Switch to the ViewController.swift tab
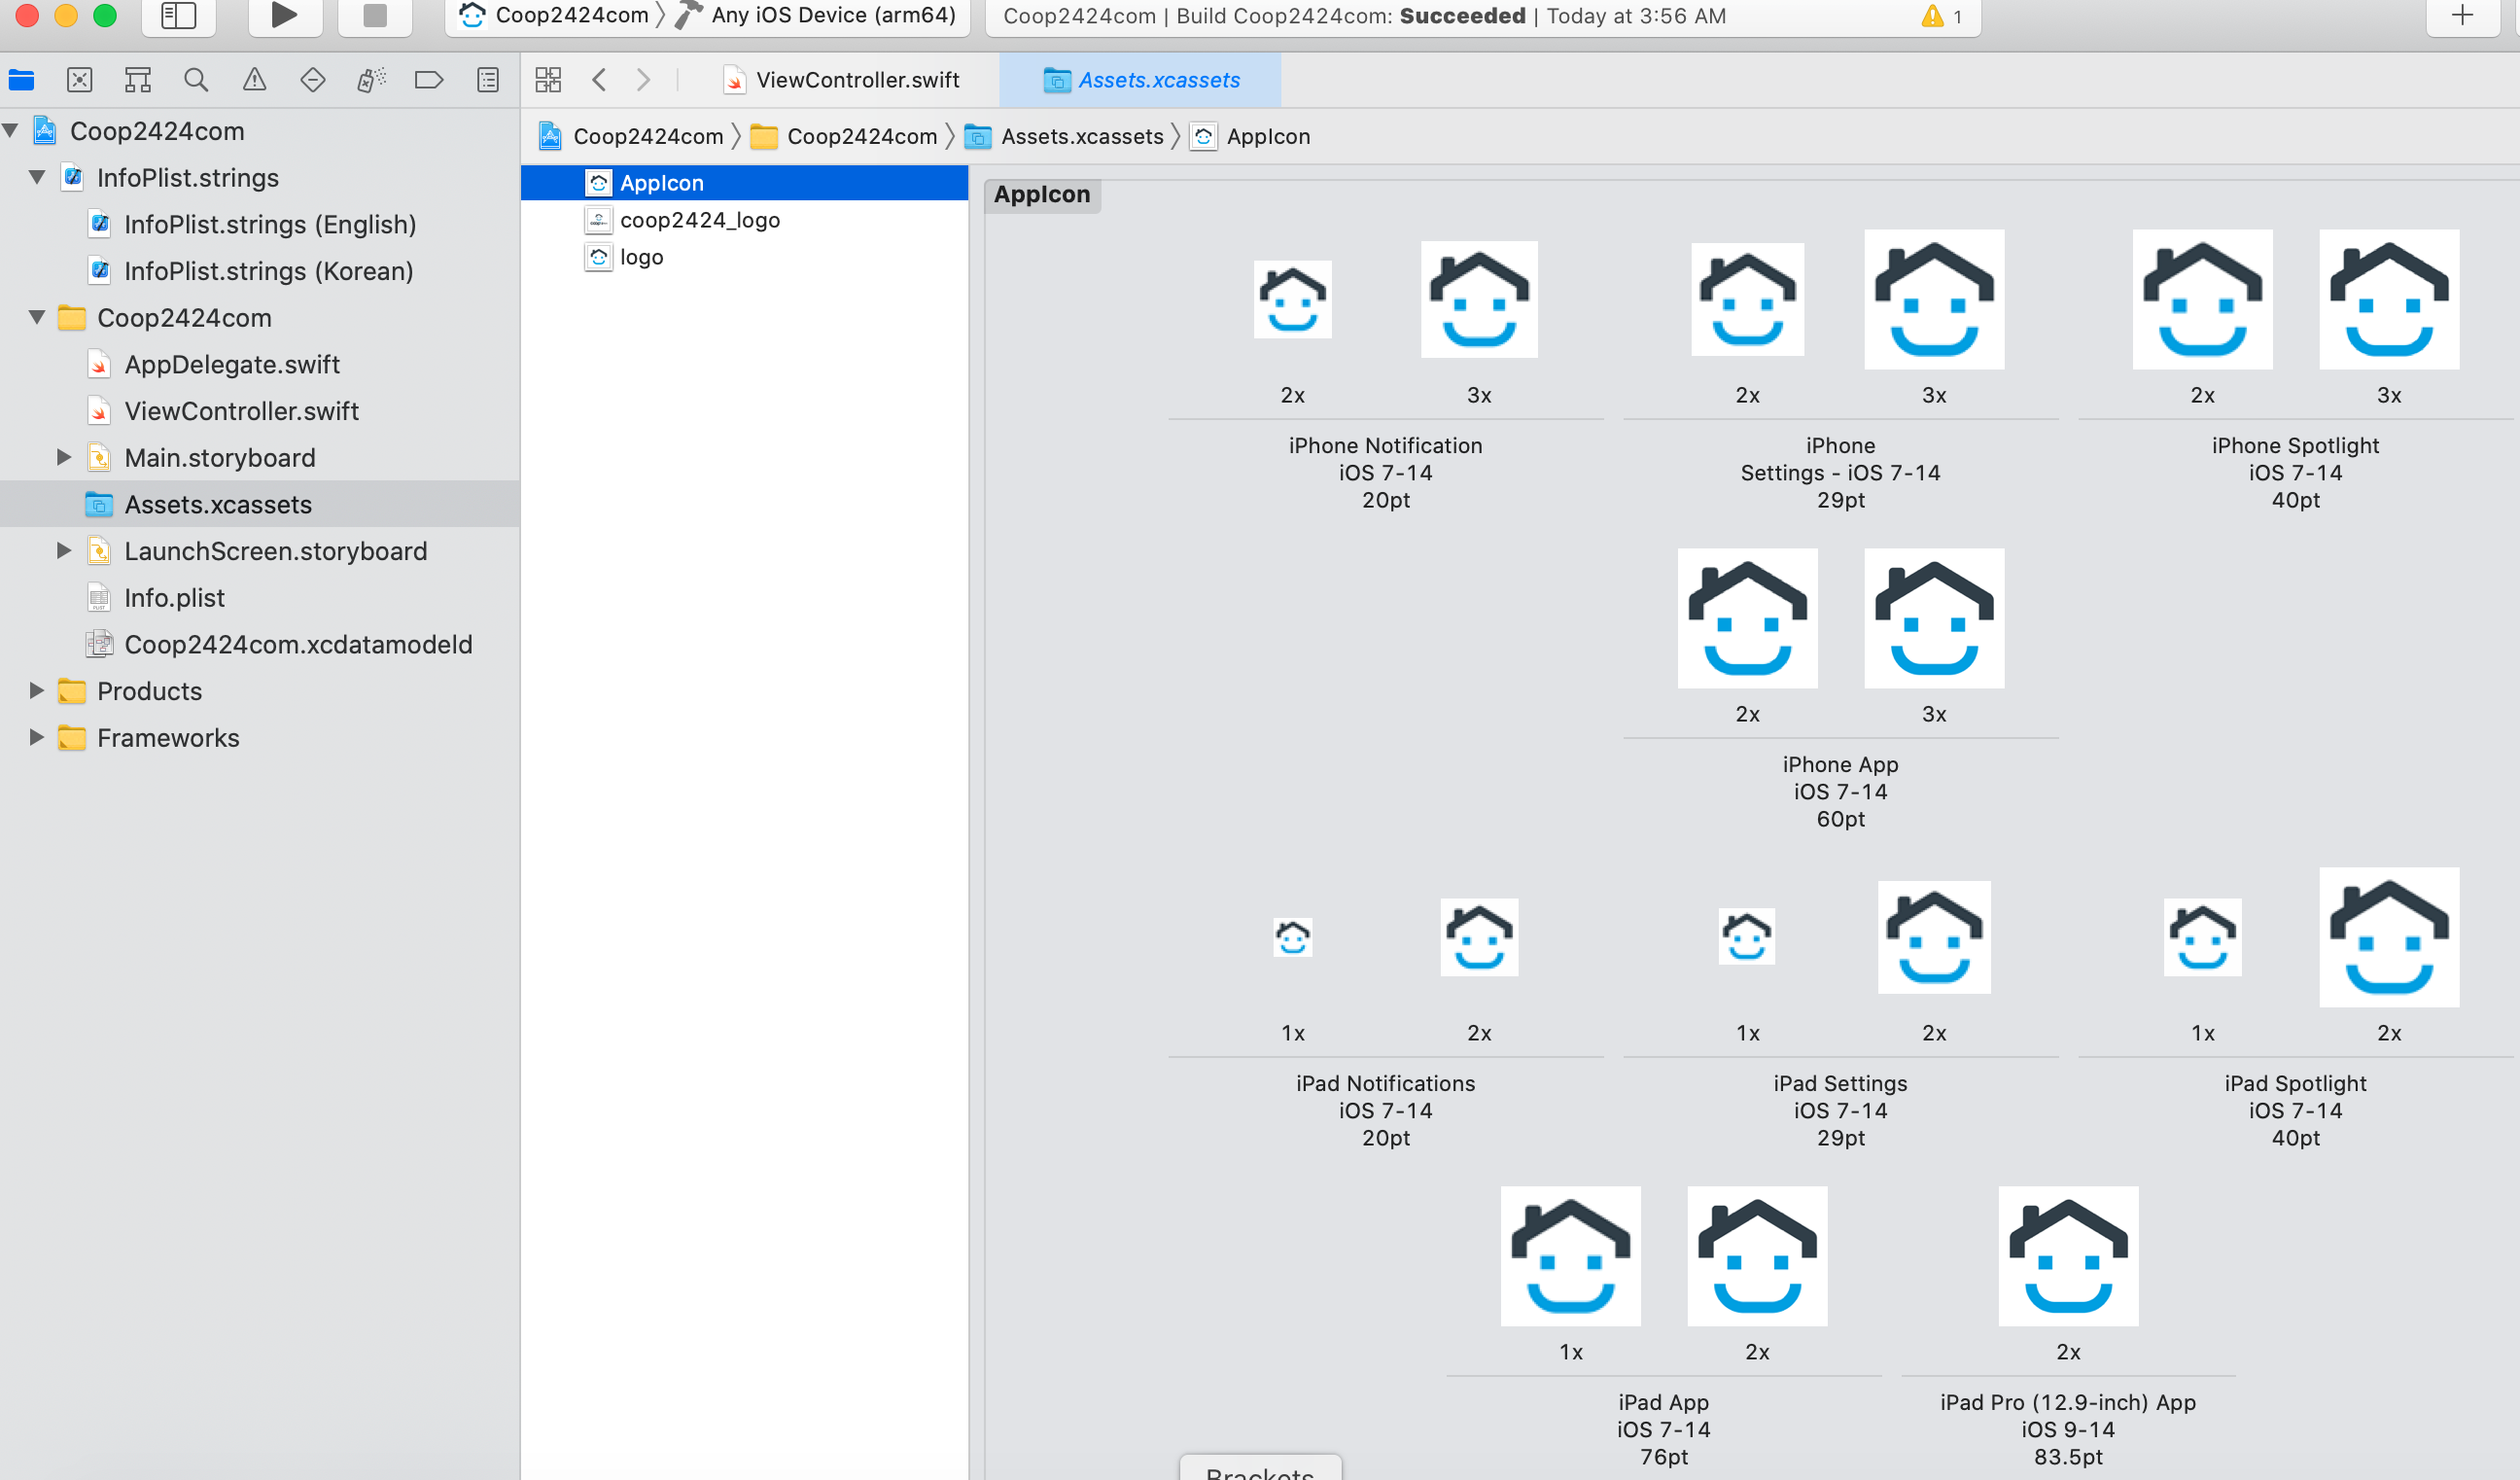Viewport: 2520px width, 1480px height. pyautogui.click(x=857, y=80)
